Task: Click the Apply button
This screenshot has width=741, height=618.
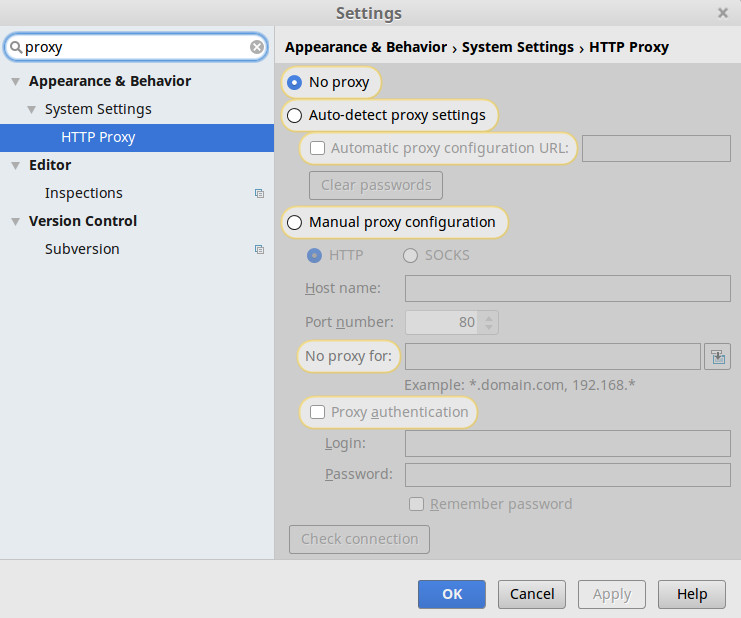Action: click(x=612, y=594)
